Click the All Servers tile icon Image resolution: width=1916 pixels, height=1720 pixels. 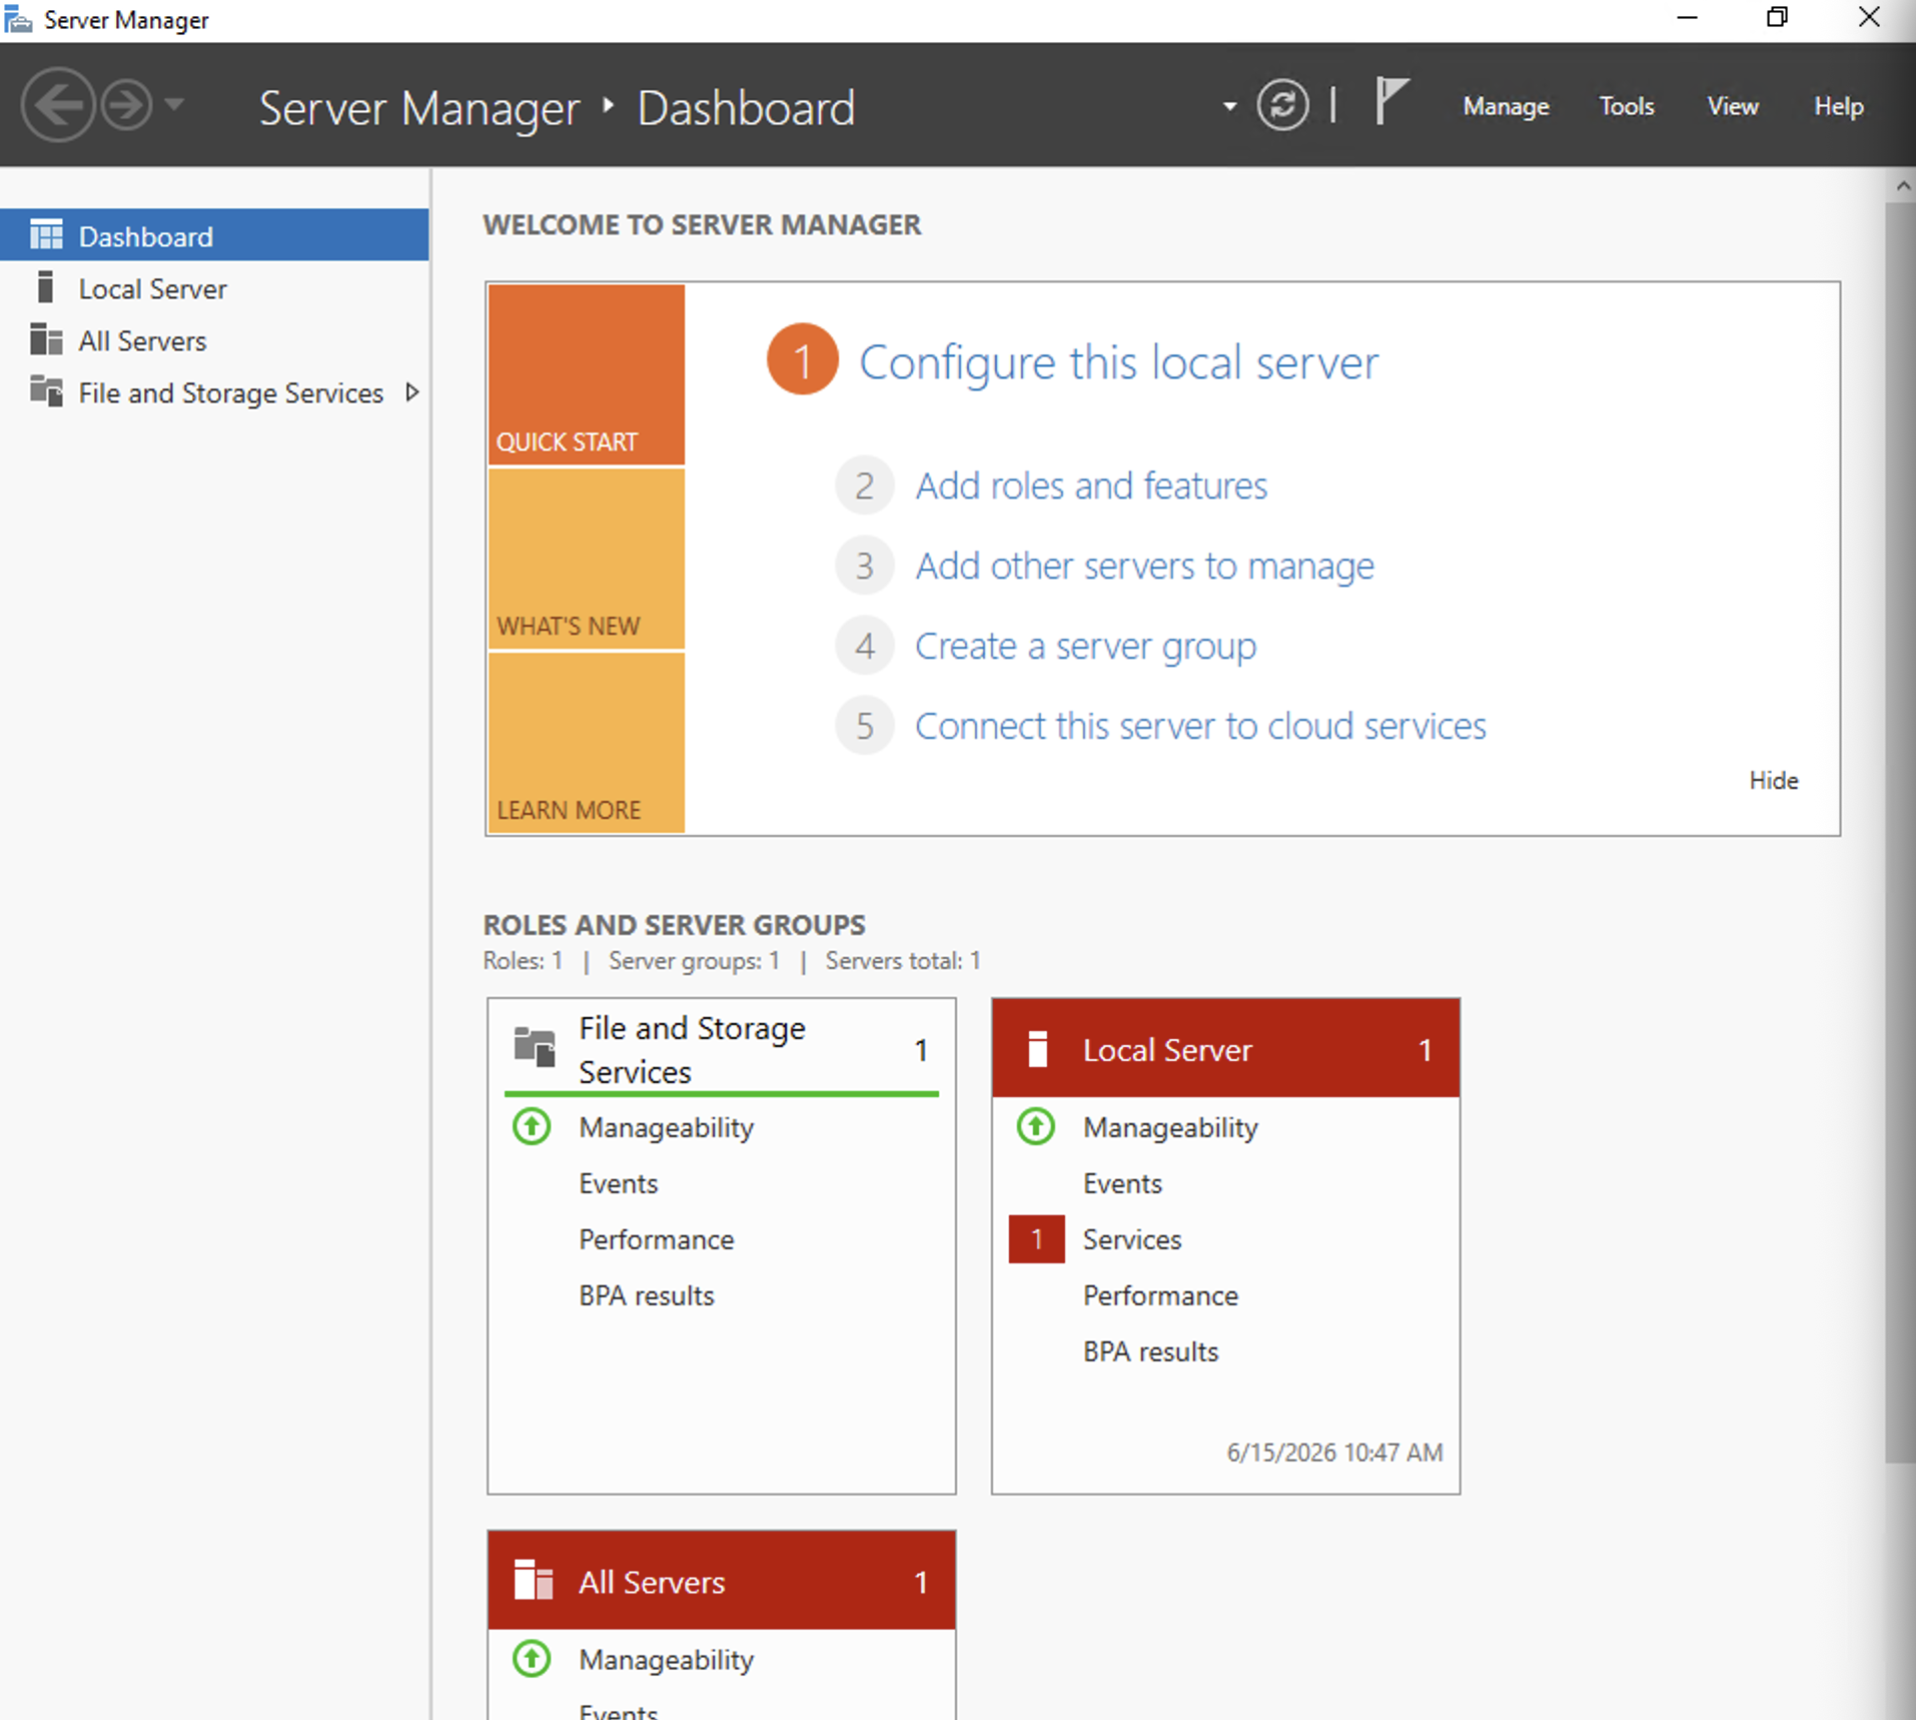pyautogui.click(x=533, y=1580)
